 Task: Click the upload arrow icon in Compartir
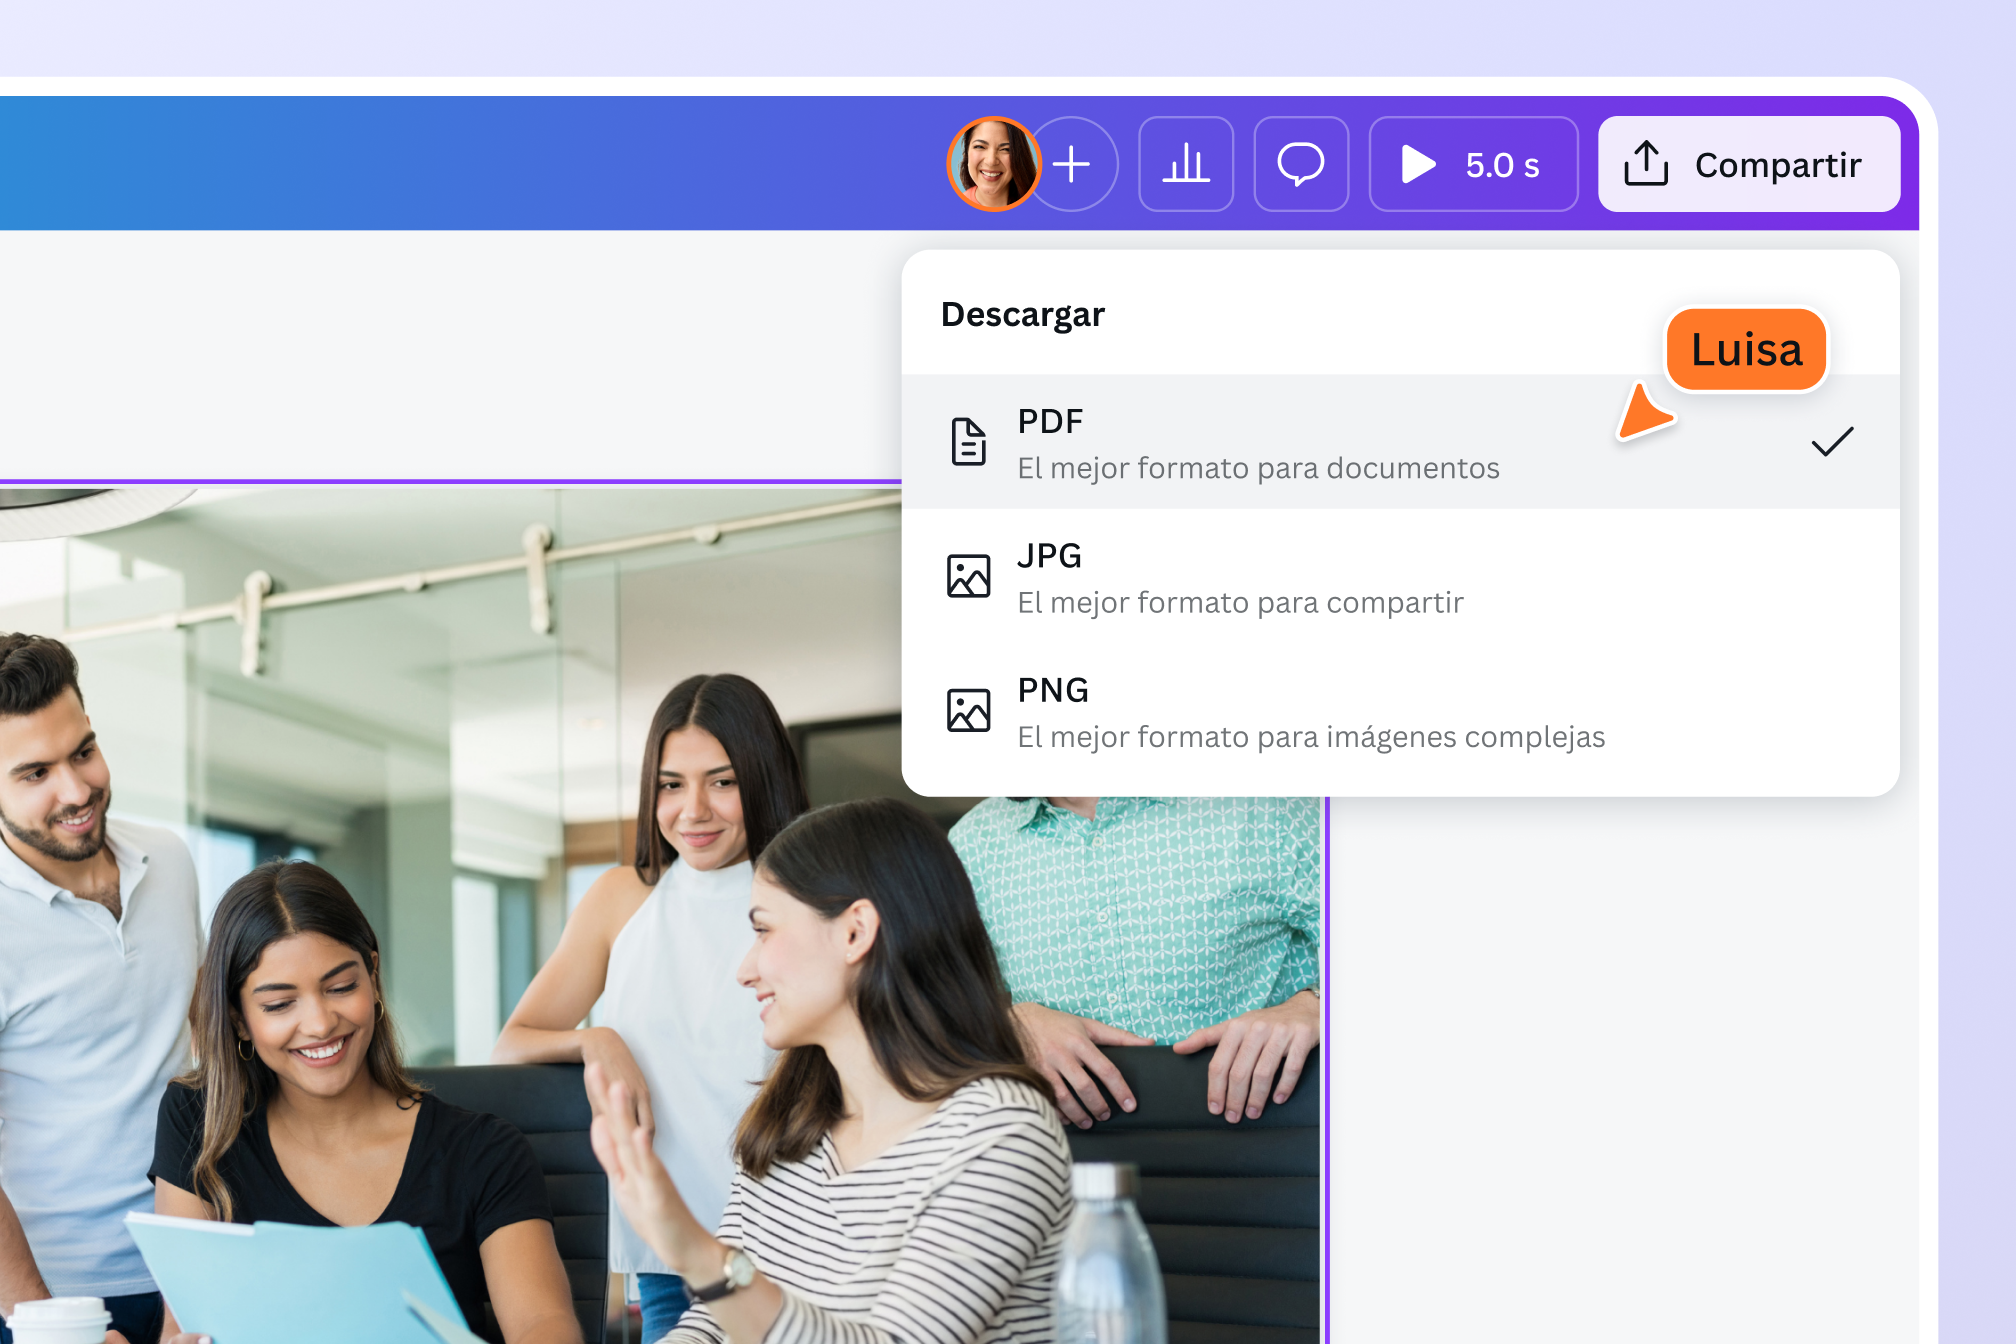tap(1646, 164)
